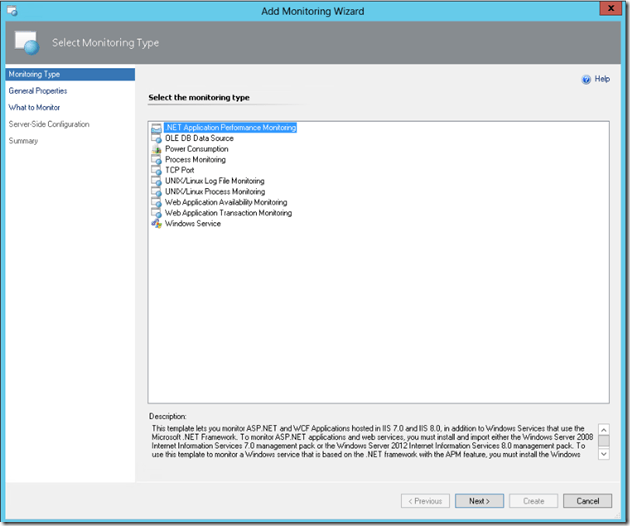This screenshot has height=526, width=630.
Task: Click the Power Consumption icon
Action: [x=156, y=149]
